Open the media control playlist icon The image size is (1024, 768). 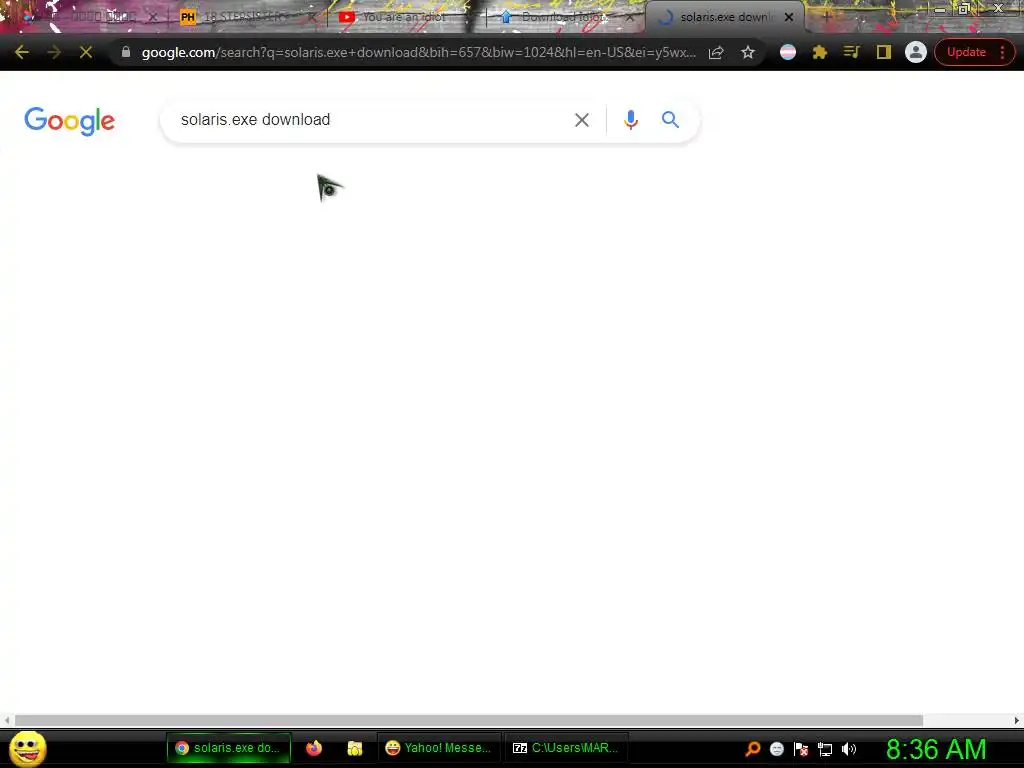851,52
